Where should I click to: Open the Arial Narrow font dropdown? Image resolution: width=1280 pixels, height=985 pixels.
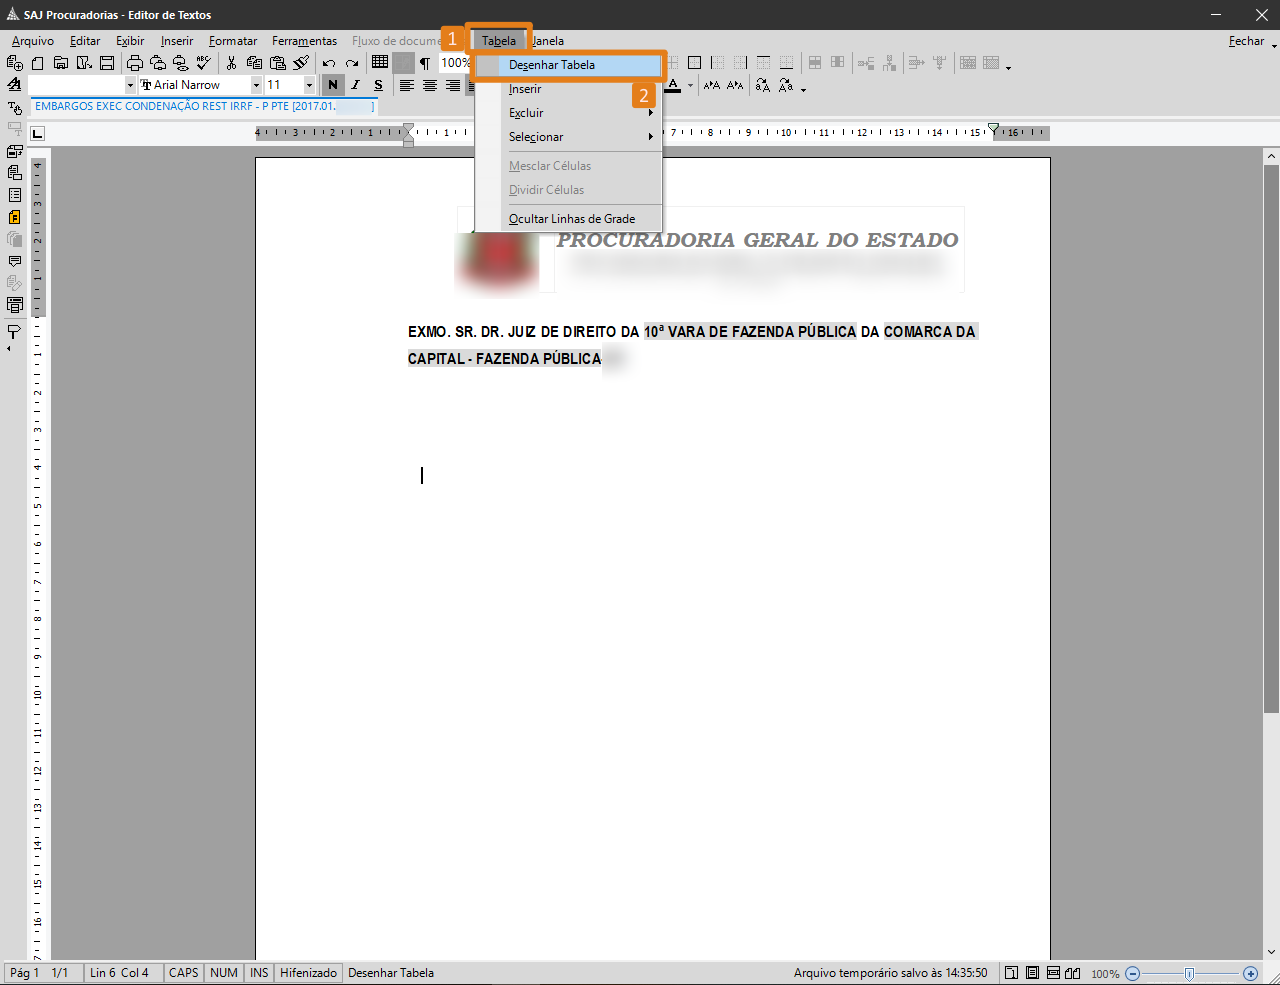click(256, 85)
